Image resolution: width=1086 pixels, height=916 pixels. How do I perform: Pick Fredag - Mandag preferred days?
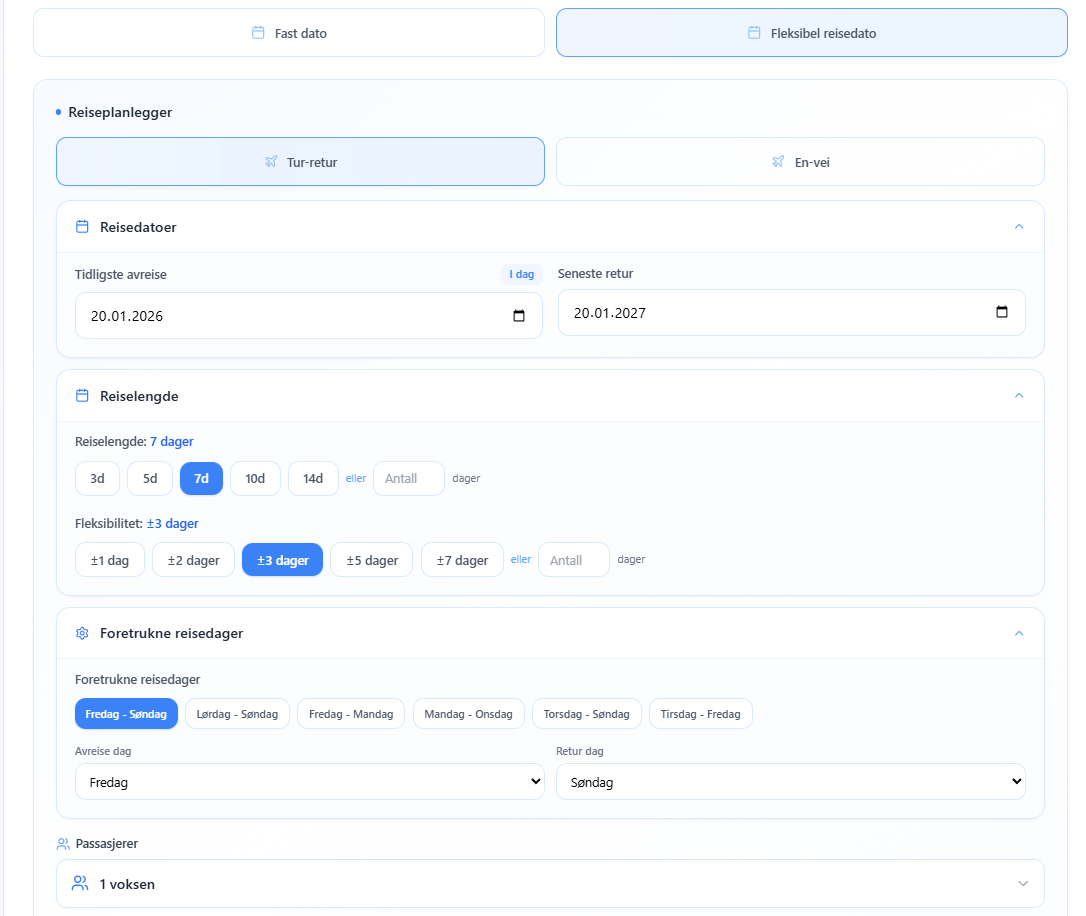(350, 714)
